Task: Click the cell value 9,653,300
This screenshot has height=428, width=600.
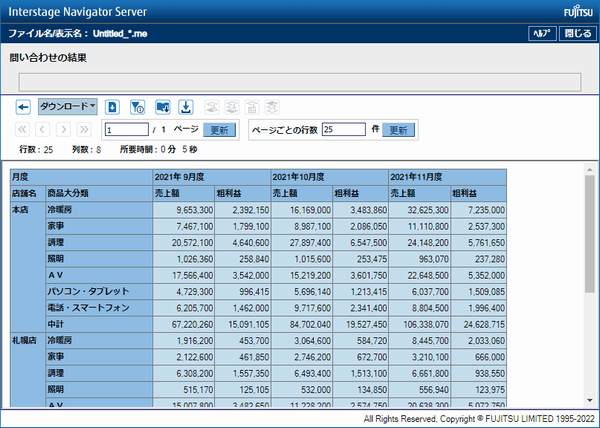Action: pyautogui.click(x=183, y=210)
